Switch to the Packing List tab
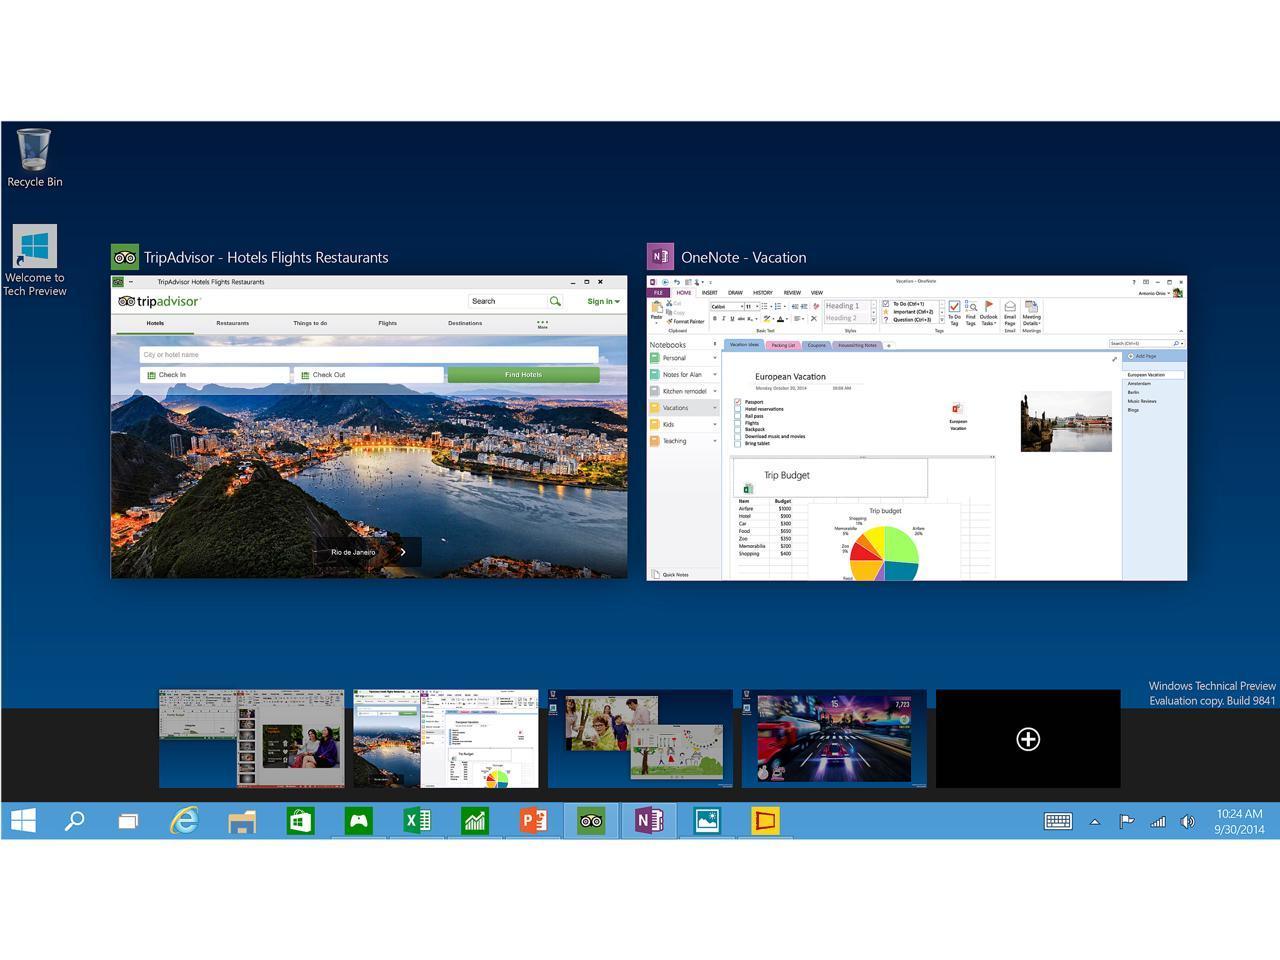This screenshot has width=1280, height=960. [783, 345]
